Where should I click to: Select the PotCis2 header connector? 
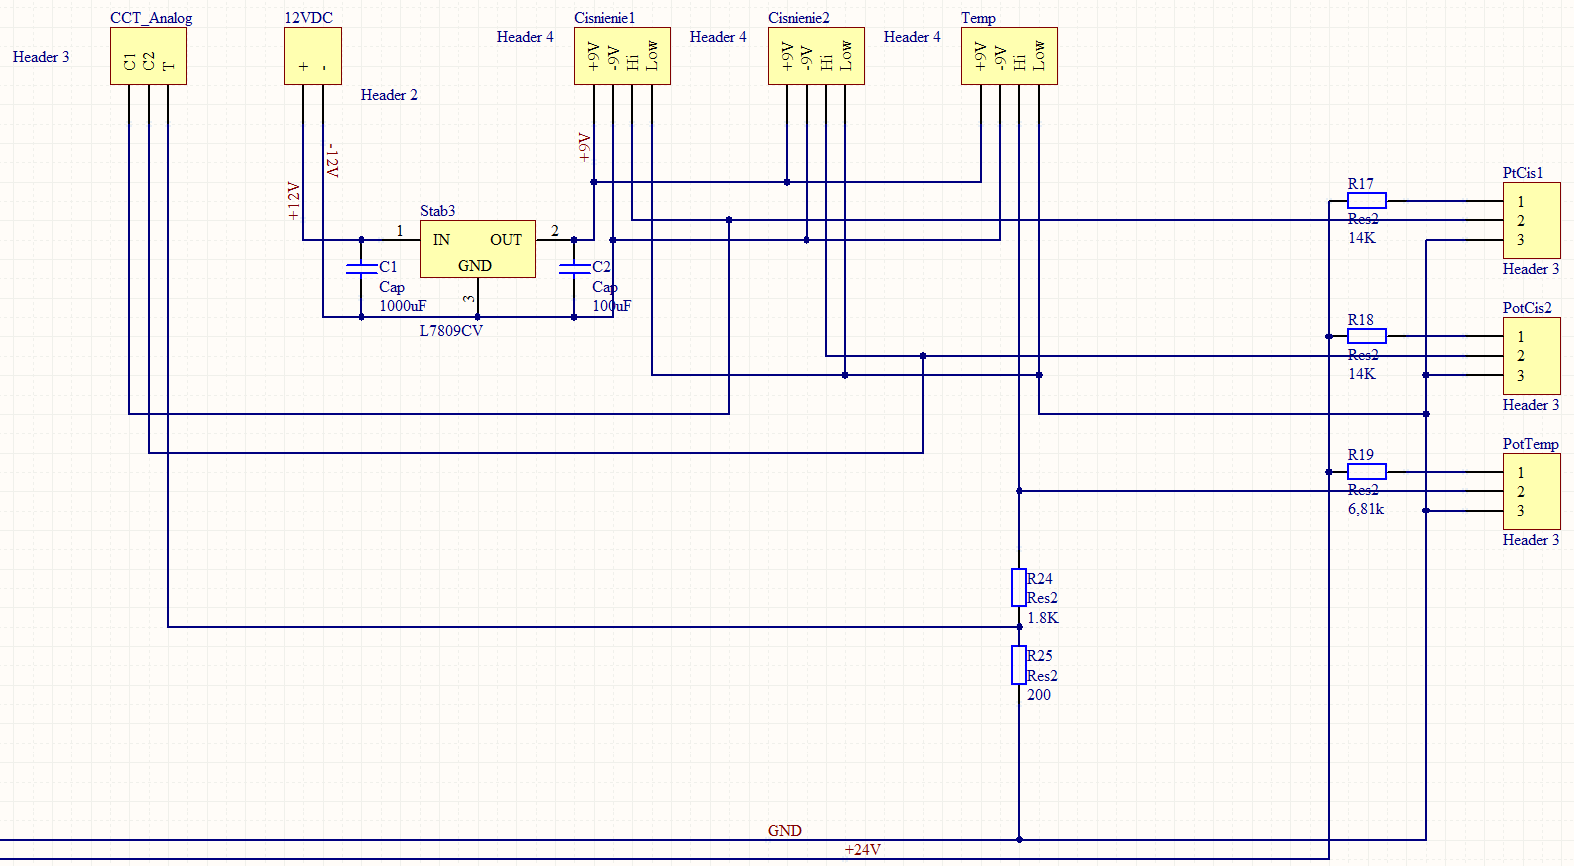click(x=1531, y=356)
